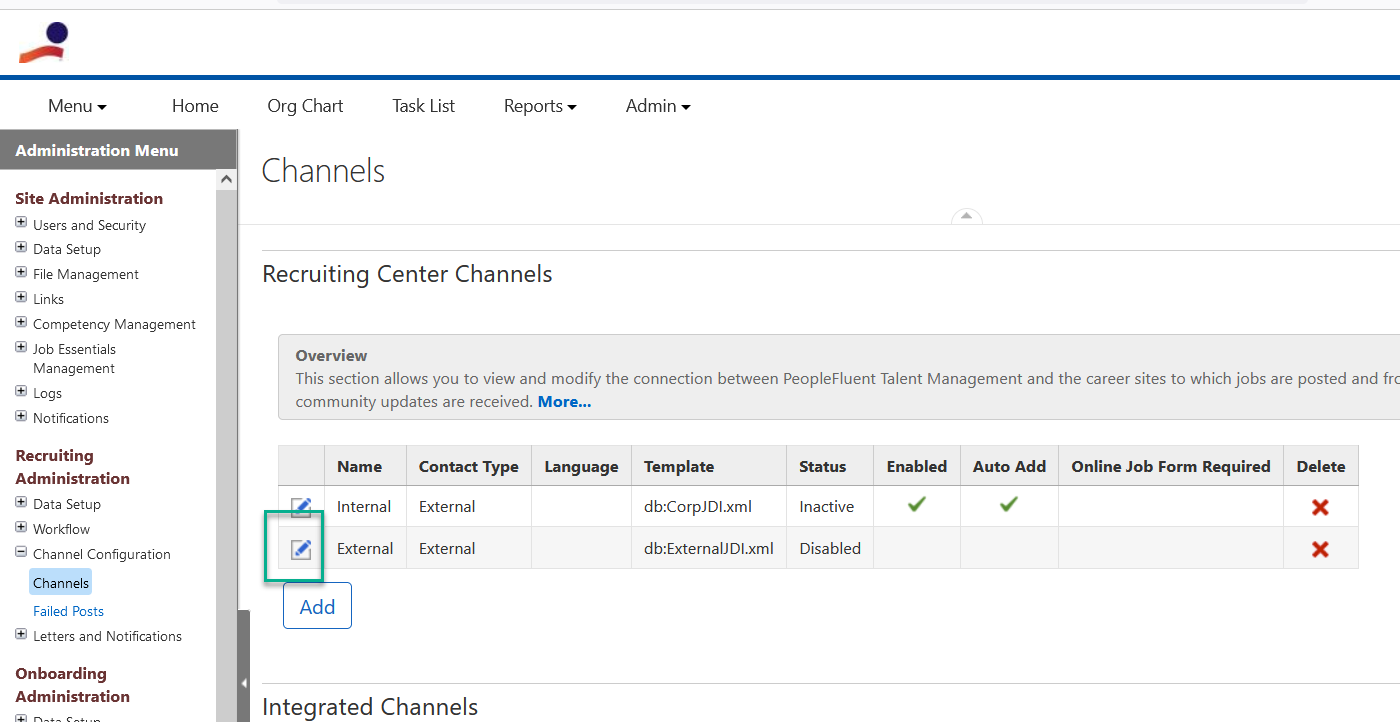Image resolution: width=1400 pixels, height=722 pixels.
Task: Expand Links tree node
Action: [x=21, y=297]
